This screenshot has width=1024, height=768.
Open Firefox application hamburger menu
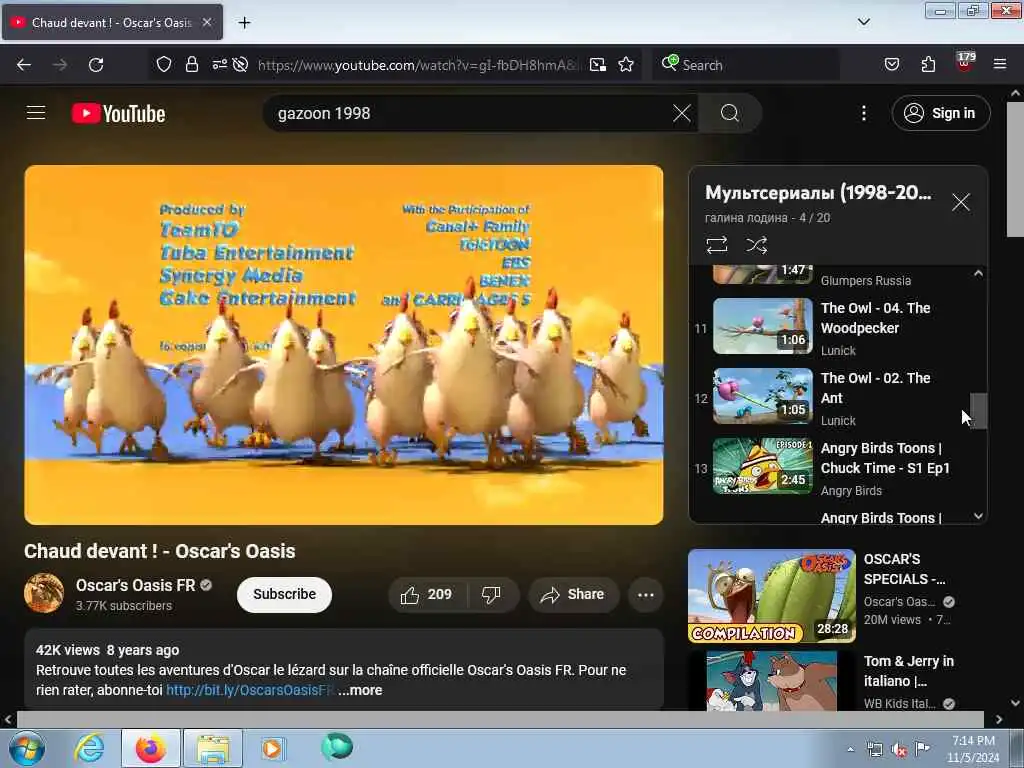click(x=1000, y=64)
